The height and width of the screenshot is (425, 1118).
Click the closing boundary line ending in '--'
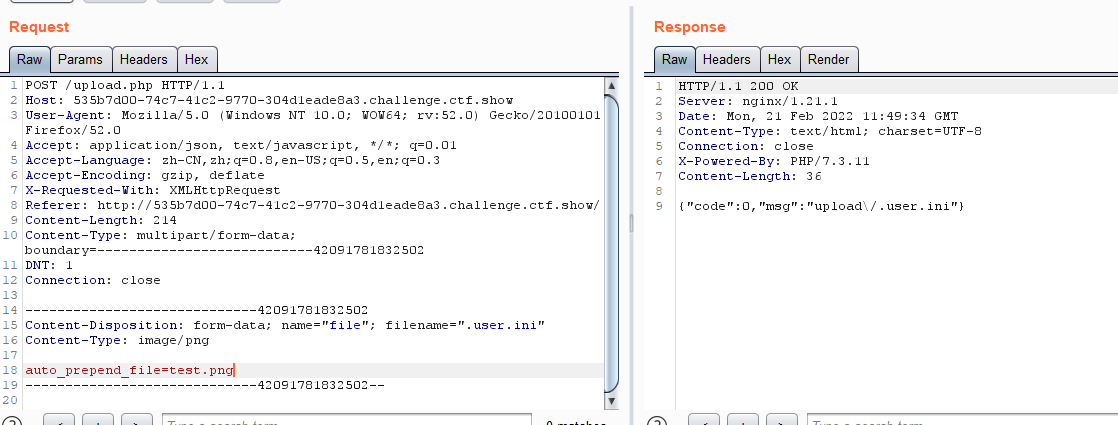[x=205, y=385]
